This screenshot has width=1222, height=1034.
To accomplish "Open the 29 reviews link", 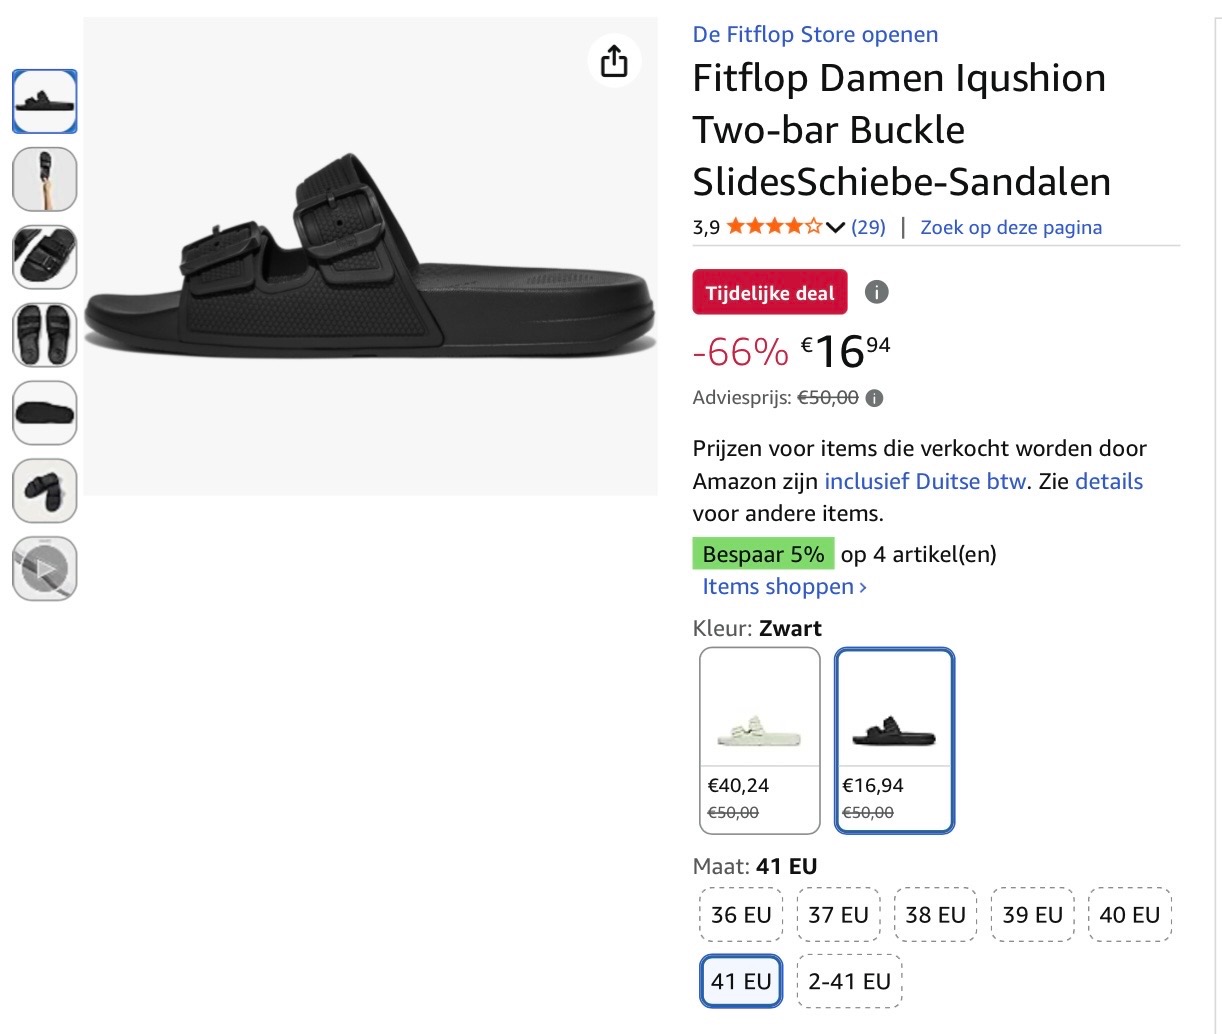I will (x=868, y=227).
